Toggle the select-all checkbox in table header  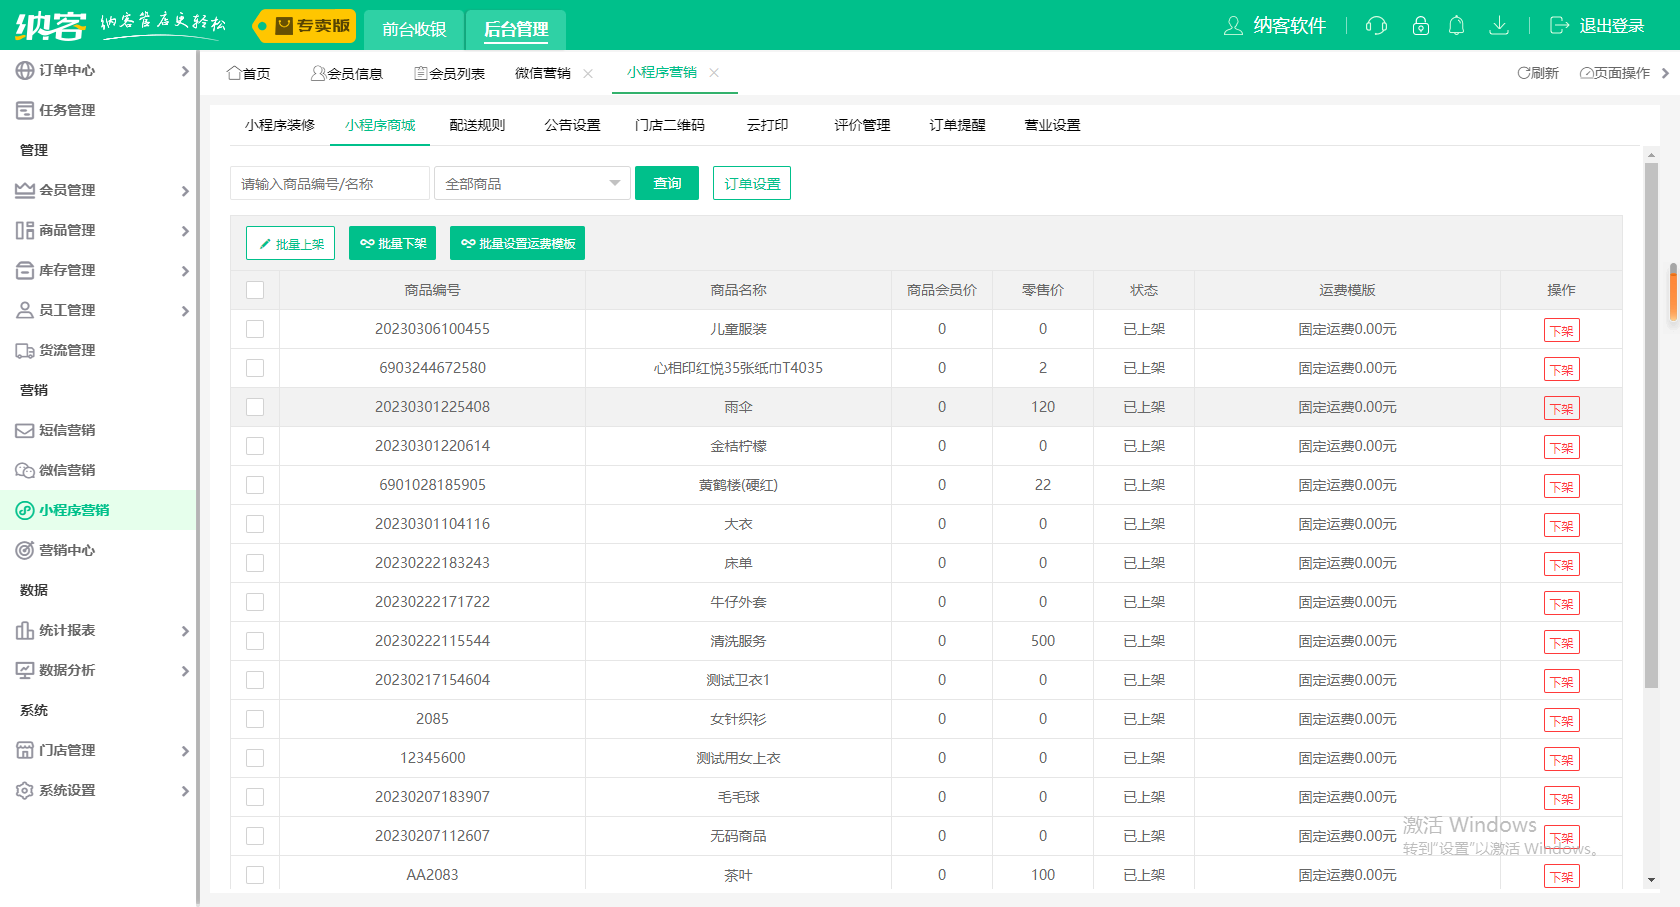pos(255,290)
